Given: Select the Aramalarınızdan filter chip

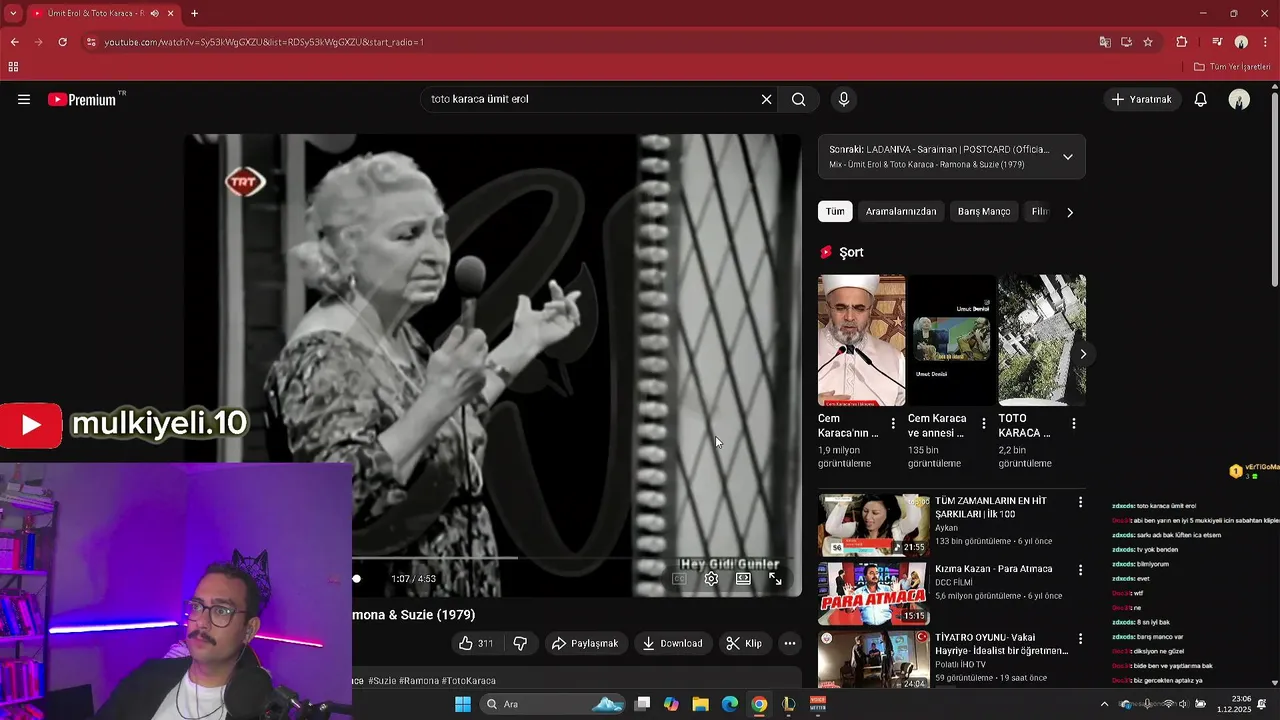Looking at the screenshot, I should [x=901, y=211].
